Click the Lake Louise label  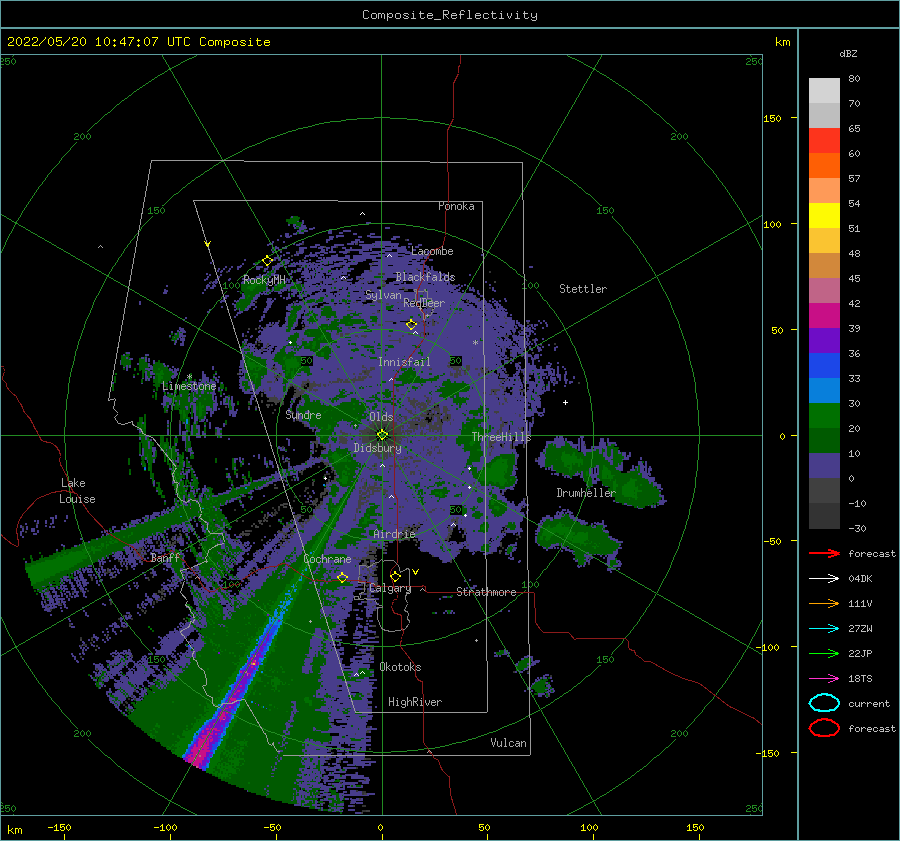point(77,491)
